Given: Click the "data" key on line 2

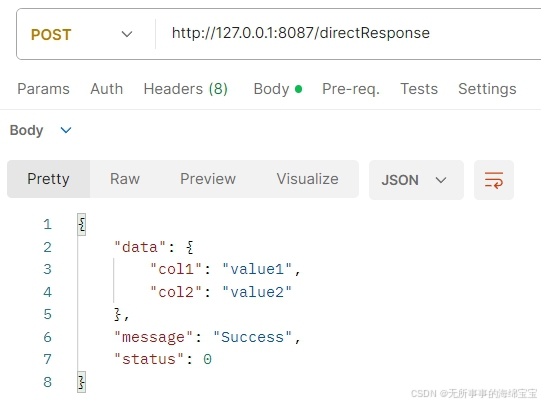Looking at the screenshot, I should coord(140,247).
